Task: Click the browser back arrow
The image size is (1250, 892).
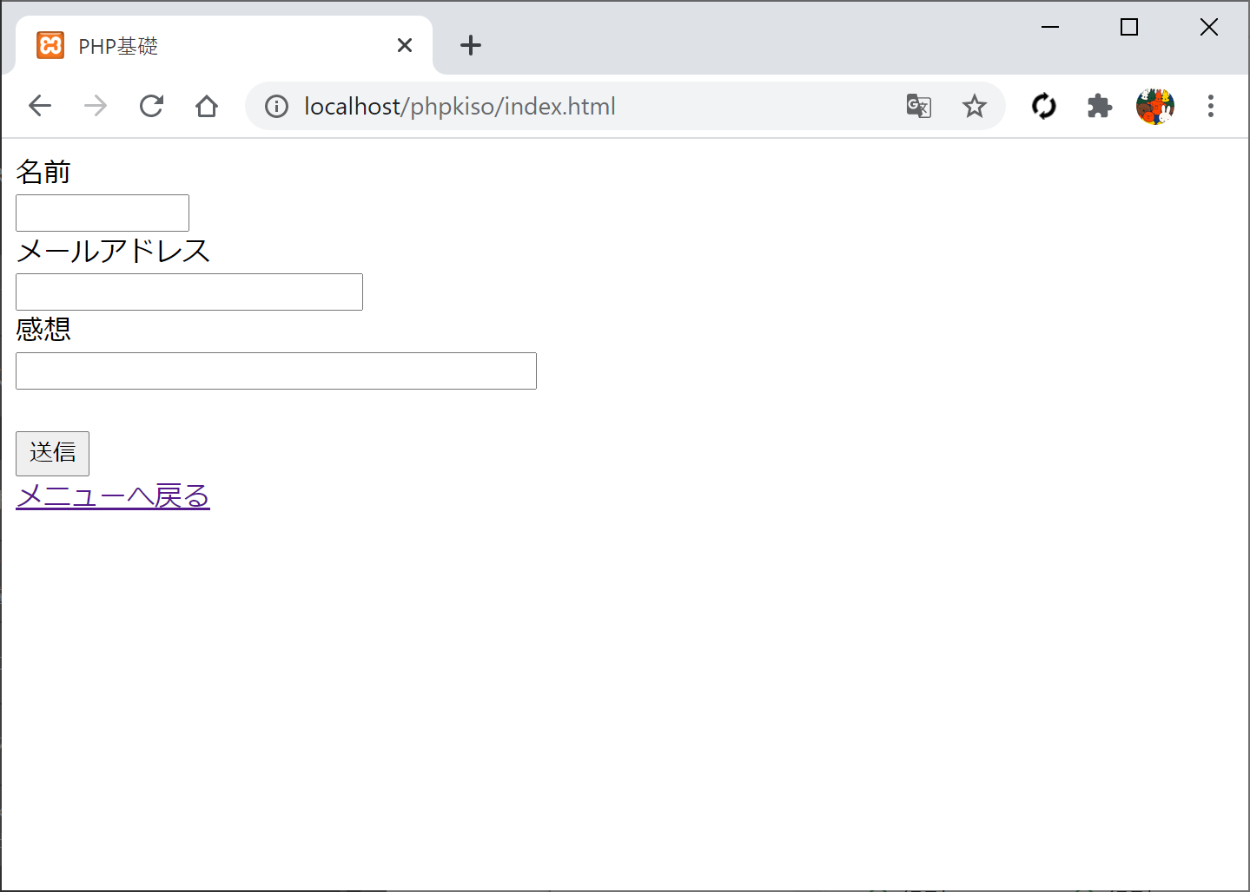Action: click(x=40, y=106)
